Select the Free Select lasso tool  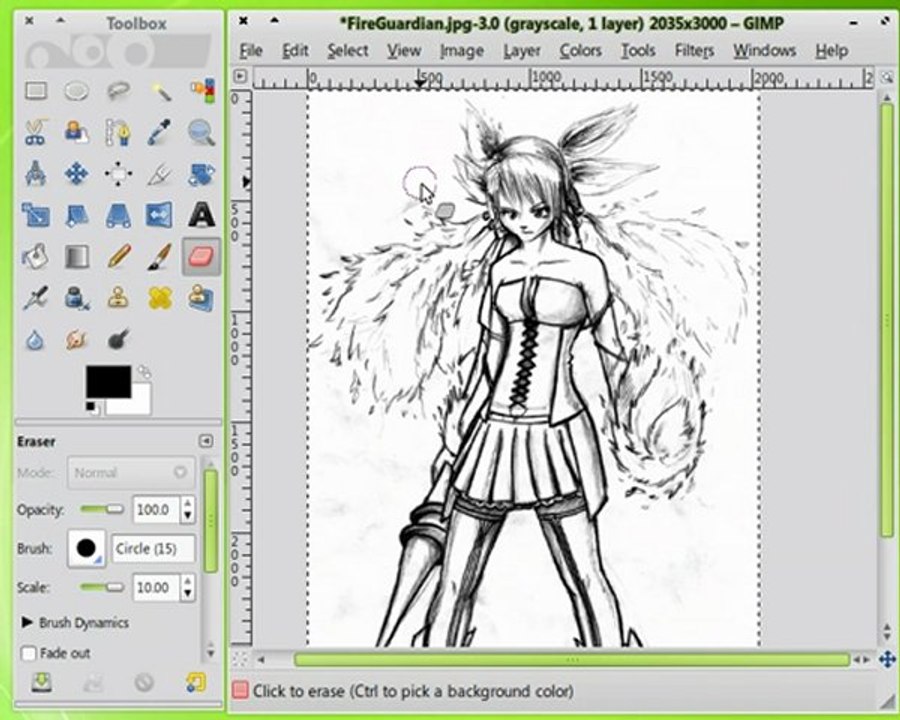(x=118, y=91)
